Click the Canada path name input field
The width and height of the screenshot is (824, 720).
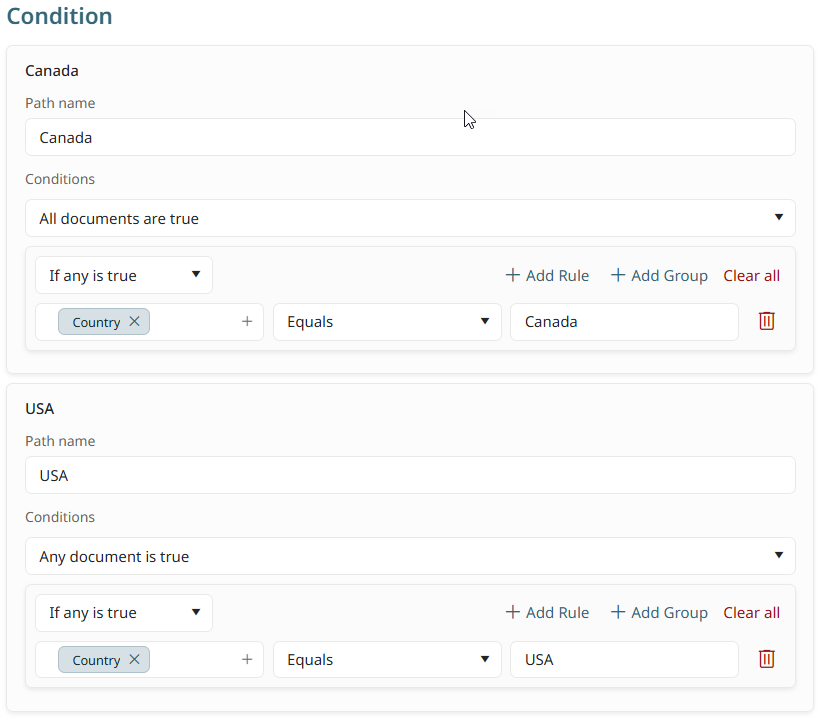410,138
